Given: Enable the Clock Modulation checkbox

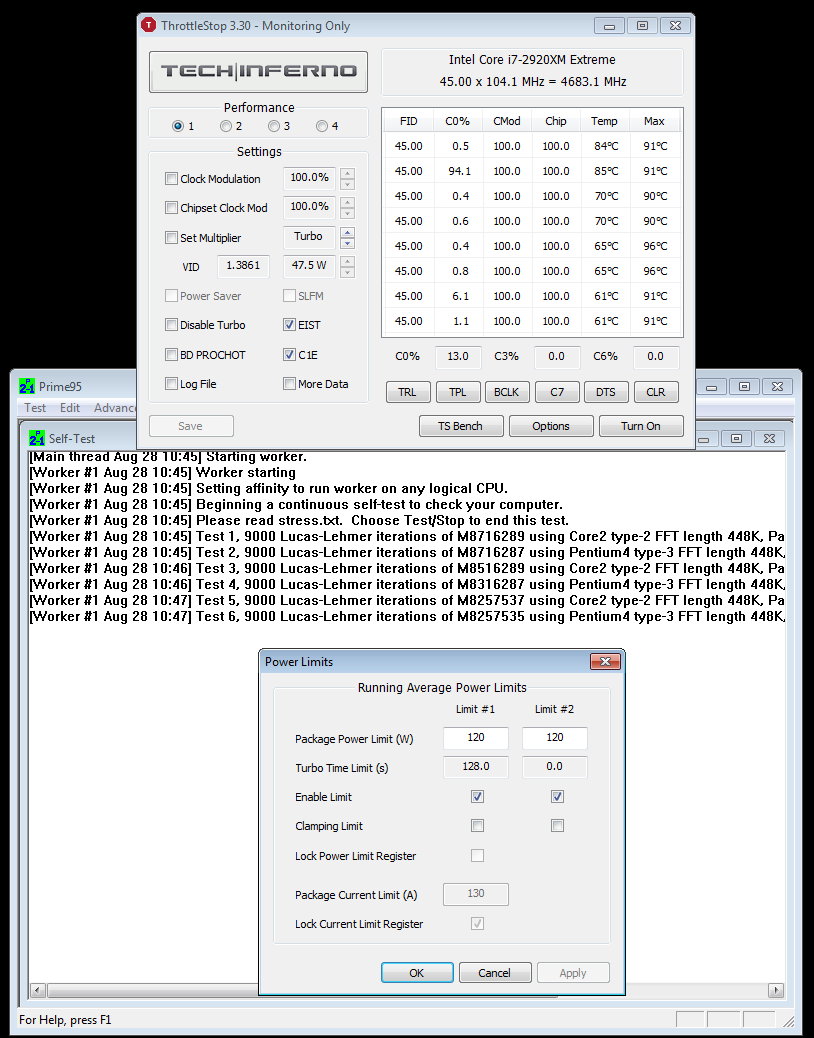Looking at the screenshot, I should click(171, 179).
